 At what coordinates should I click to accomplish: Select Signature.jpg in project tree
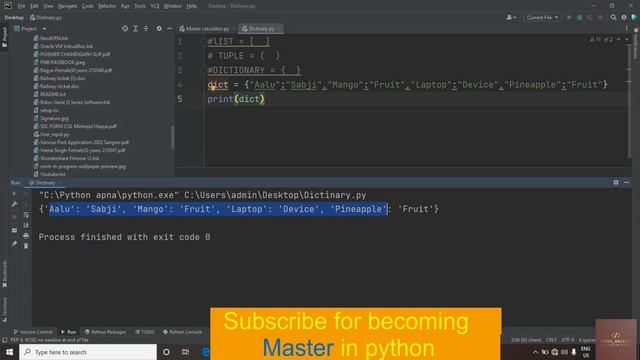pos(51,118)
